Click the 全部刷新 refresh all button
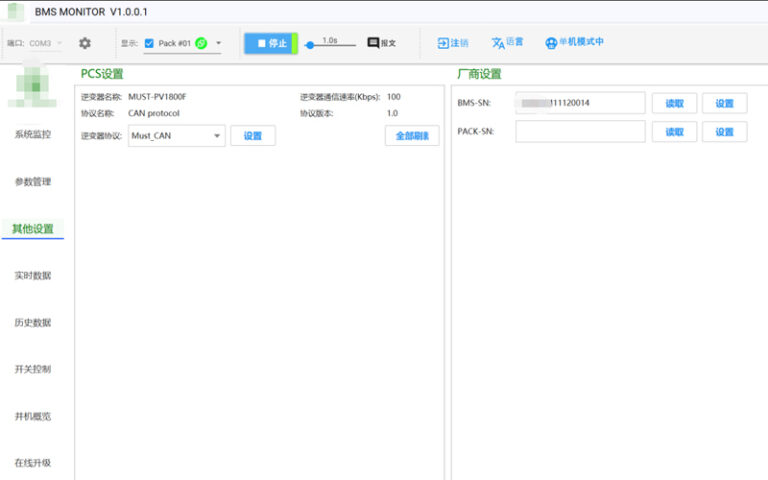This screenshot has width=768, height=480. click(411, 136)
